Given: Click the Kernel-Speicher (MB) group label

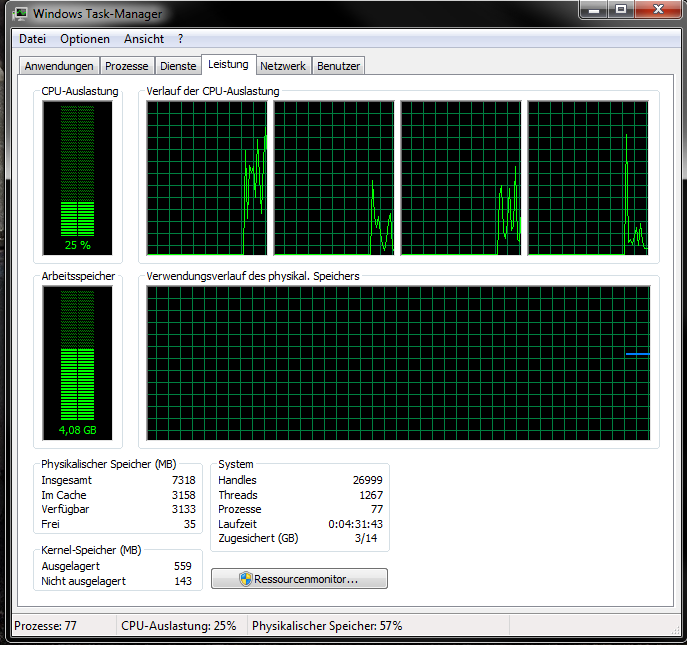Looking at the screenshot, I should click(91, 550).
